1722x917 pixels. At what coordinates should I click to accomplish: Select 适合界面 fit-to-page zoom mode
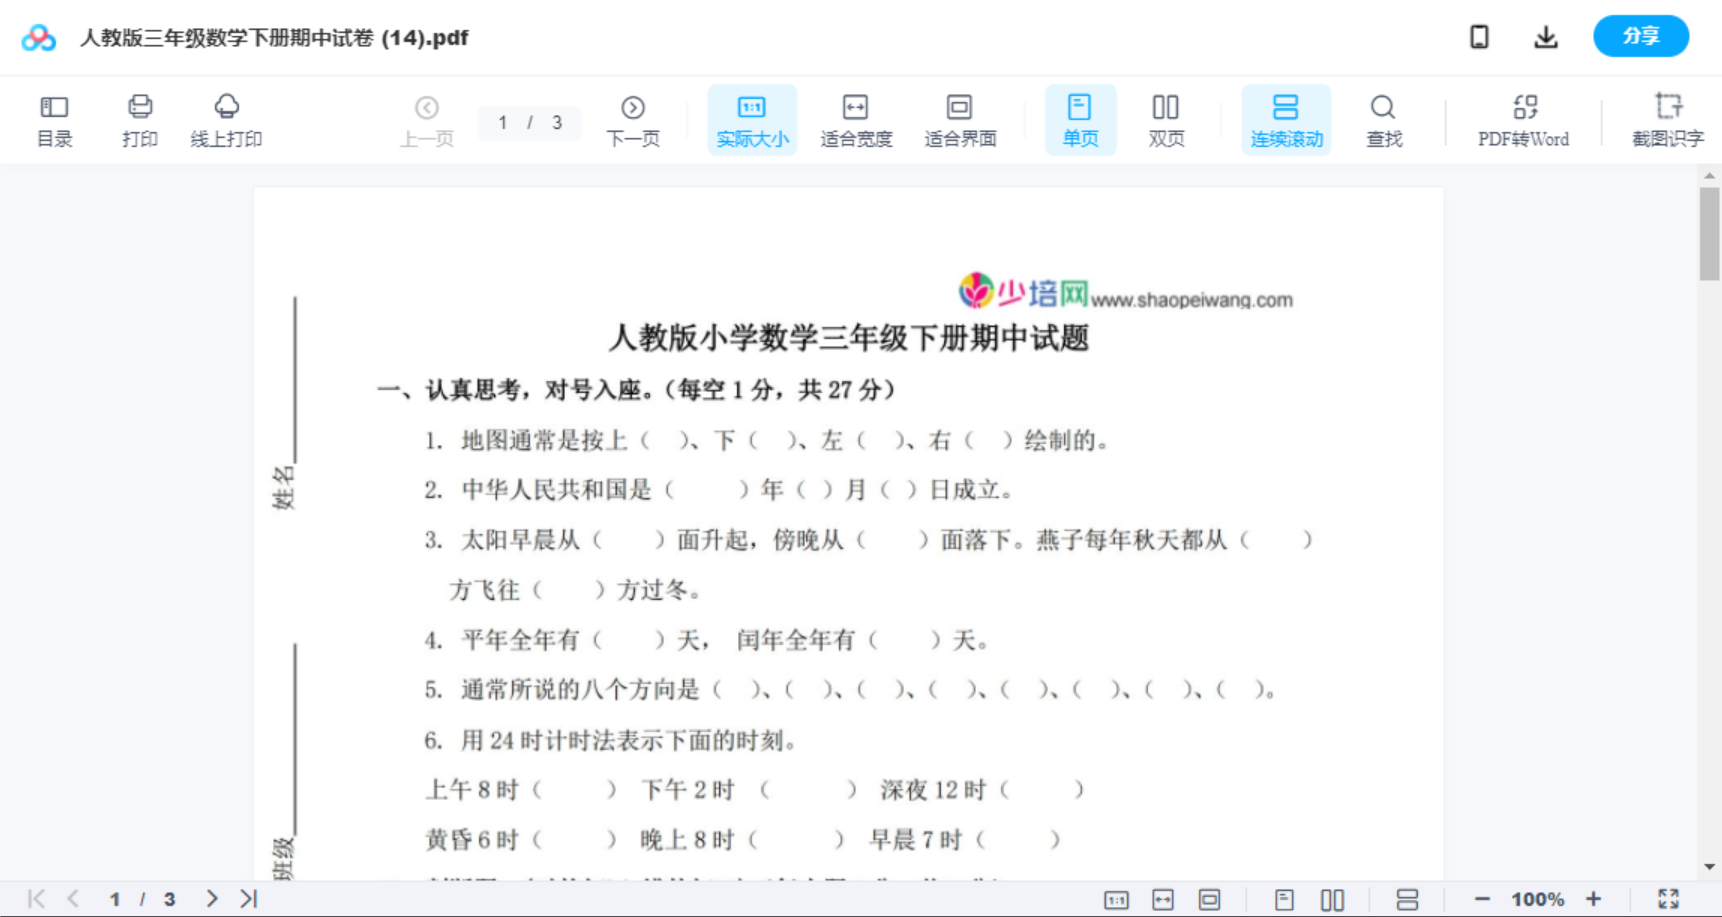point(960,119)
